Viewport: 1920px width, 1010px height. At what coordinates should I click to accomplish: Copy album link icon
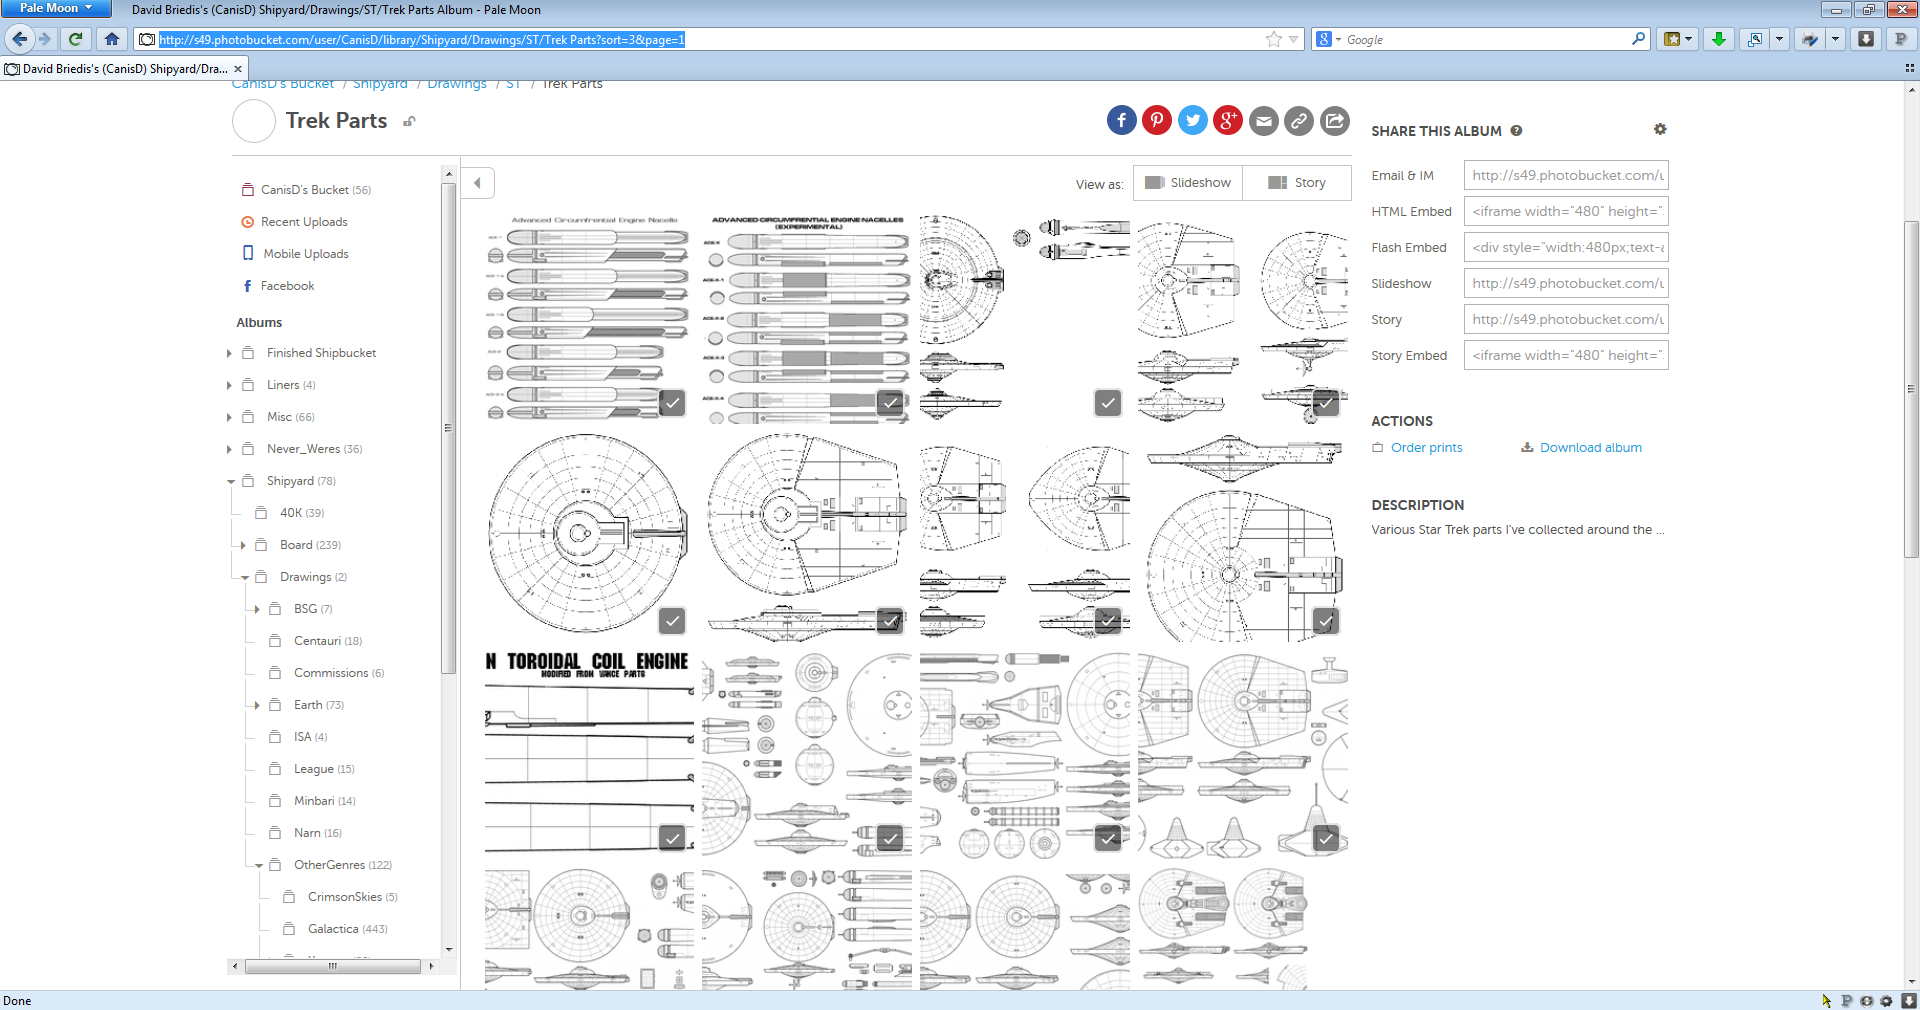[x=1299, y=121]
